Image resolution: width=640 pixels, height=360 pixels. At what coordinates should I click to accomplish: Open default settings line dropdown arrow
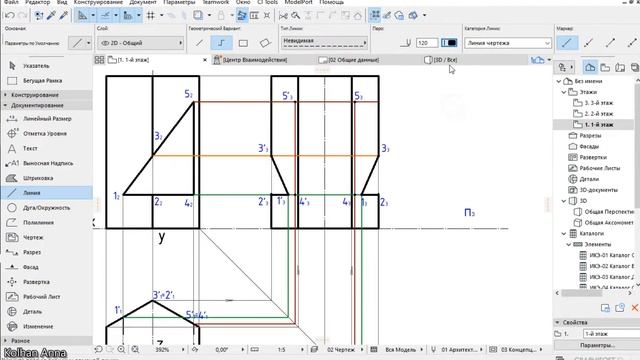pos(89,43)
